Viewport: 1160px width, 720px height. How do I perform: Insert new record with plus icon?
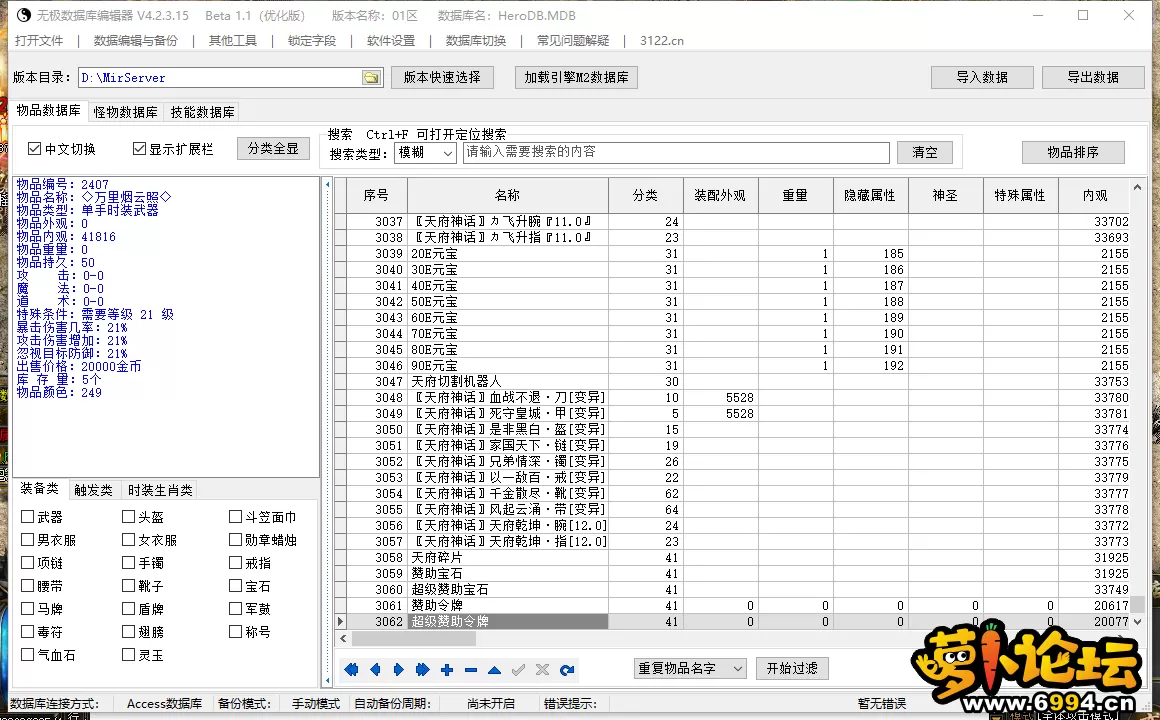click(447, 670)
